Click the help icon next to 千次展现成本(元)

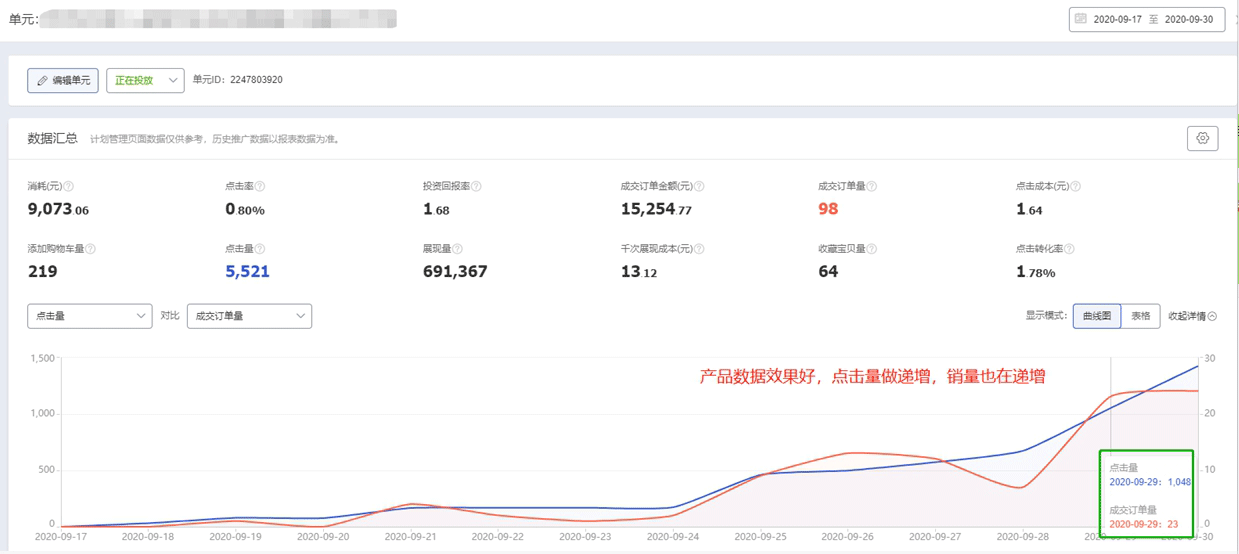click(699, 249)
